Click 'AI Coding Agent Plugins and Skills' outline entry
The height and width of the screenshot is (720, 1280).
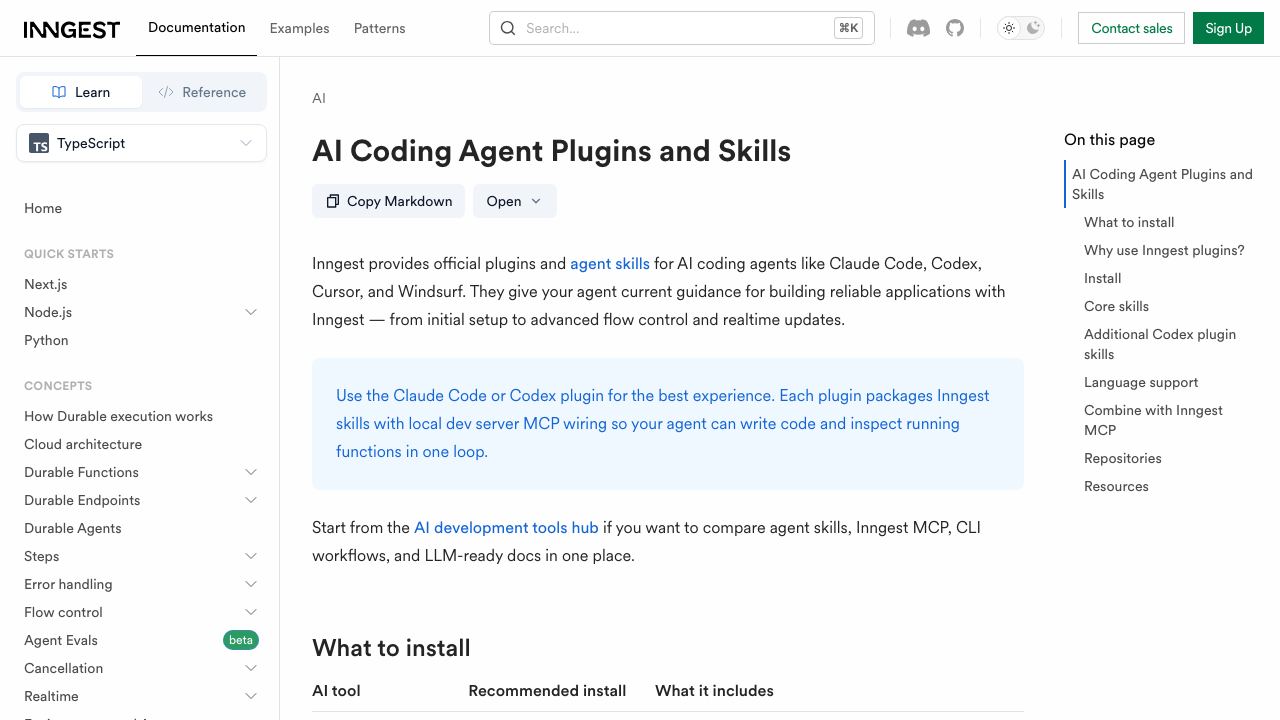pos(1162,184)
